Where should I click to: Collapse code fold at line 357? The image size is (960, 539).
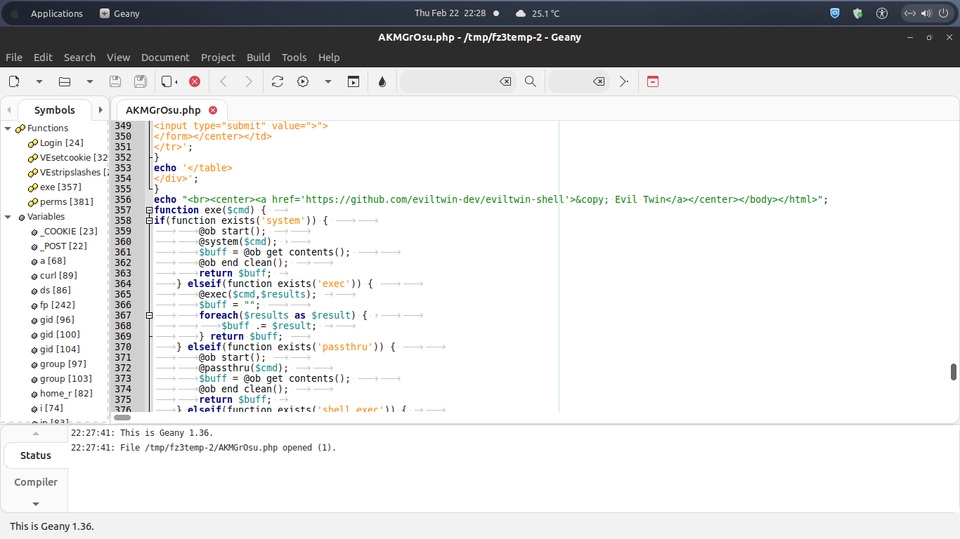point(149,210)
